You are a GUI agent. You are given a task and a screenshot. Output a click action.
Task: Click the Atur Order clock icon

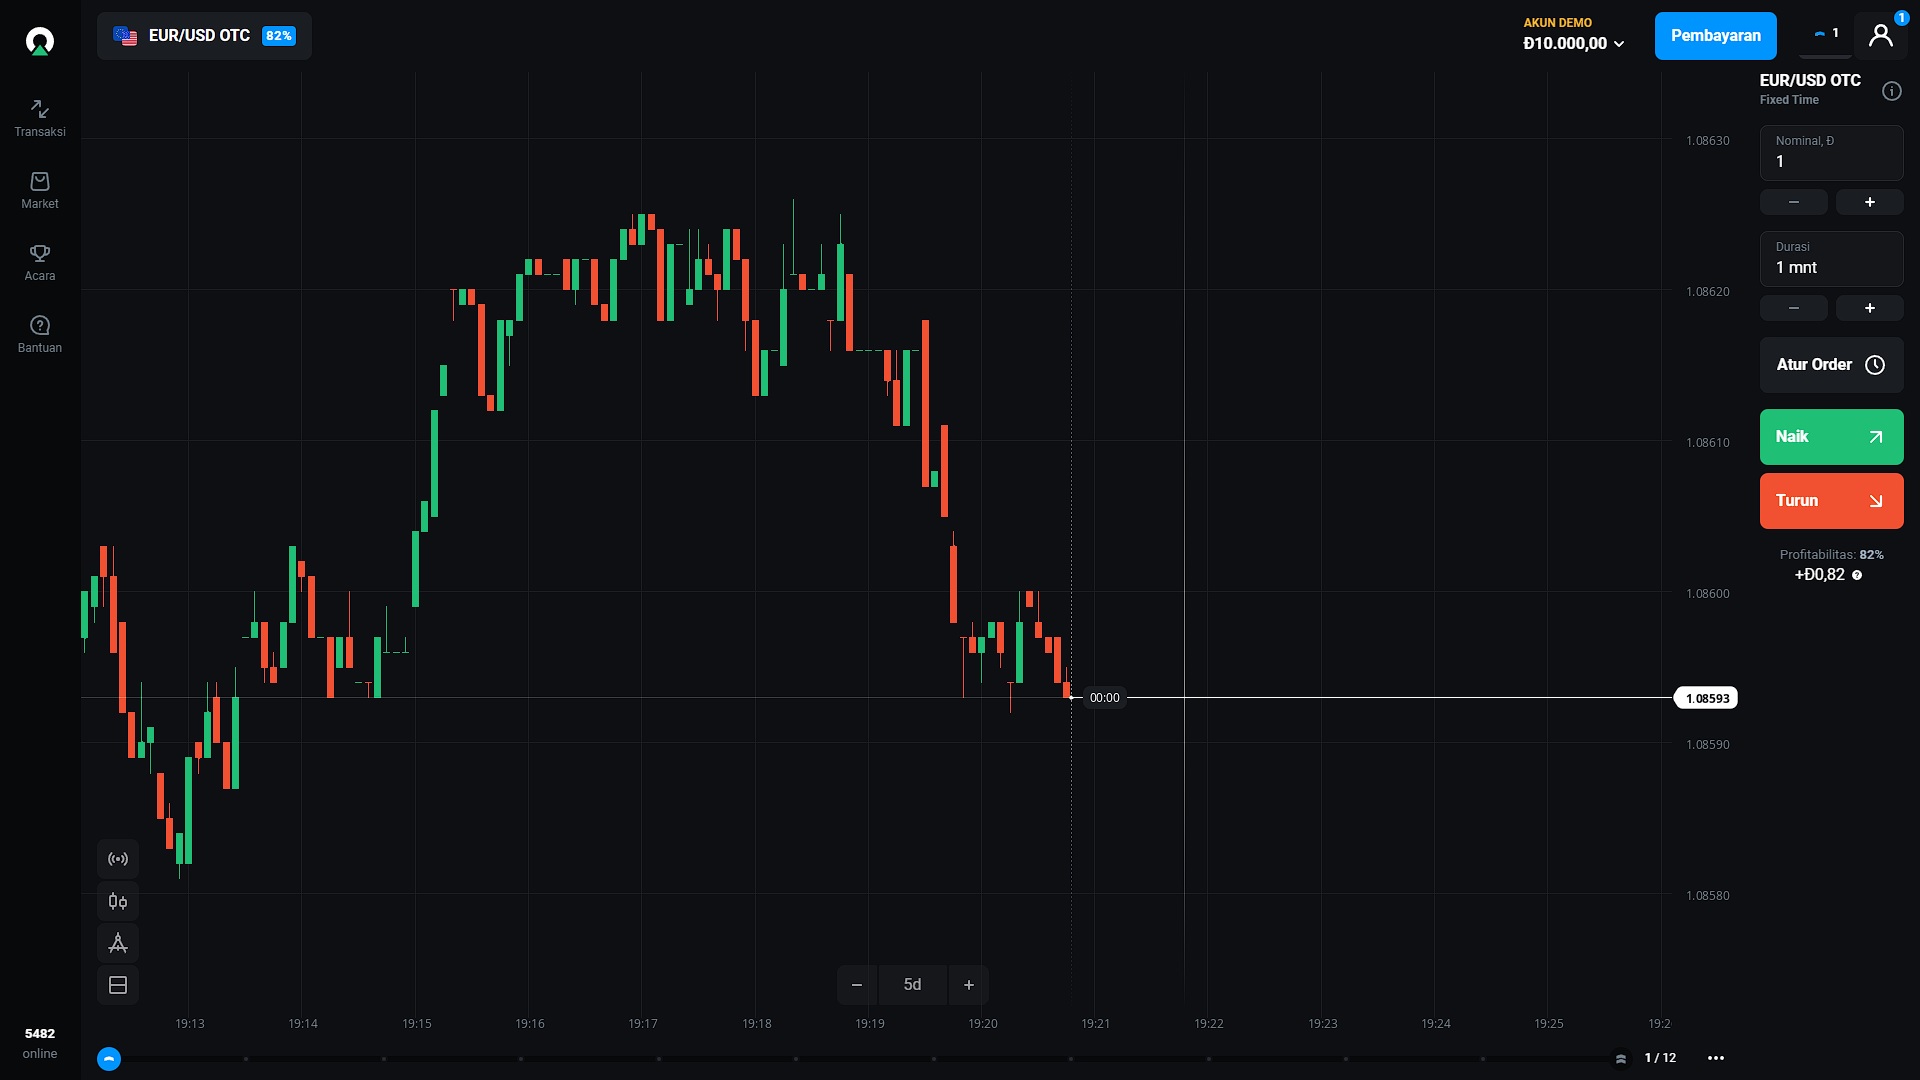(x=1875, y=364)
